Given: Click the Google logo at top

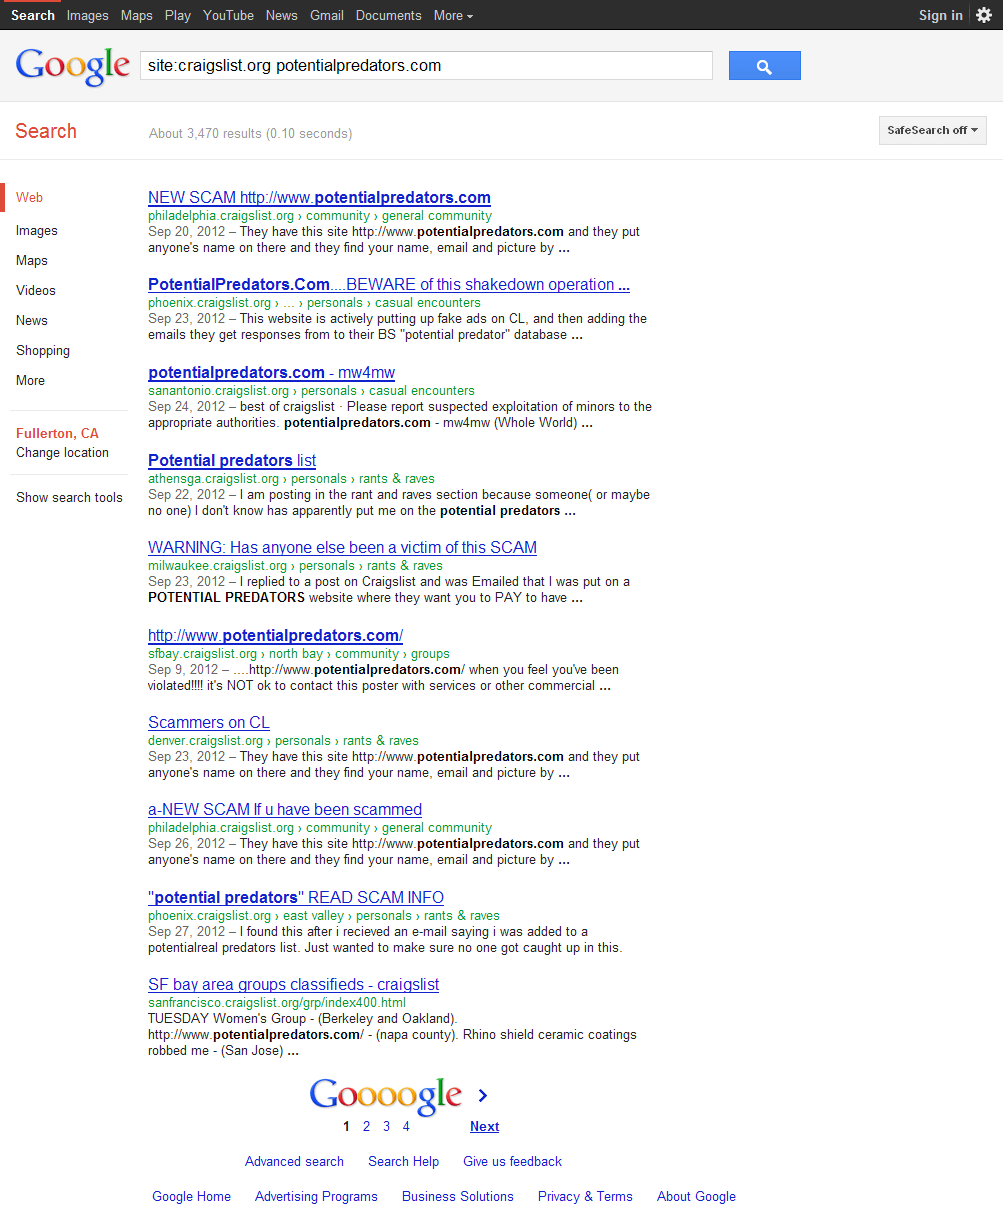Looking at the screenshot, I should [x=73, y=66].
